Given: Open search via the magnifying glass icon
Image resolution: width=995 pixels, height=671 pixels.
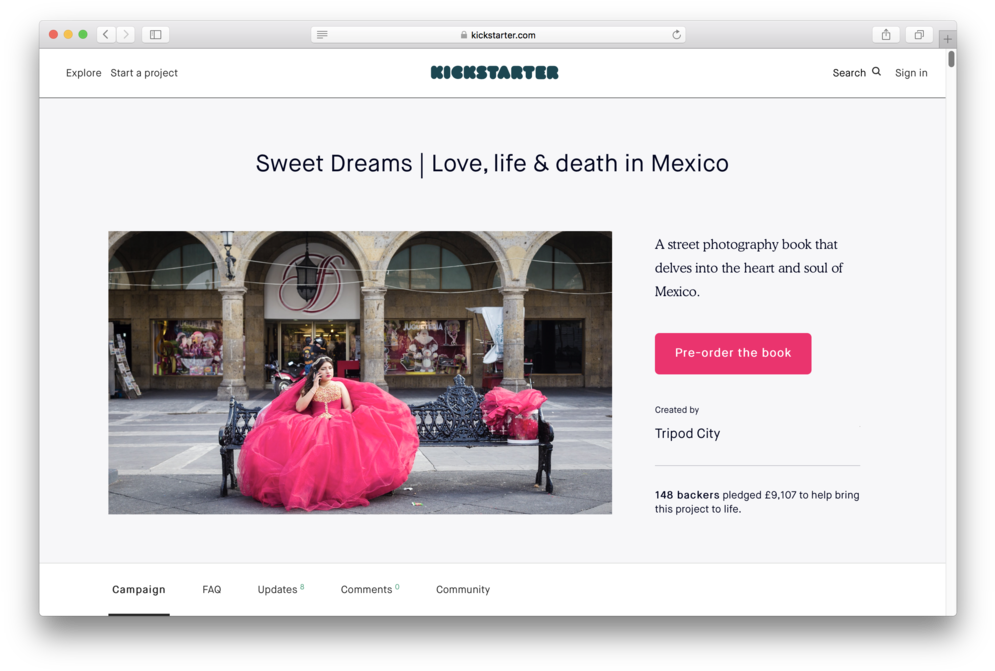Looking at the screenshot, I should pyautogui.click(x=877, y=71).
